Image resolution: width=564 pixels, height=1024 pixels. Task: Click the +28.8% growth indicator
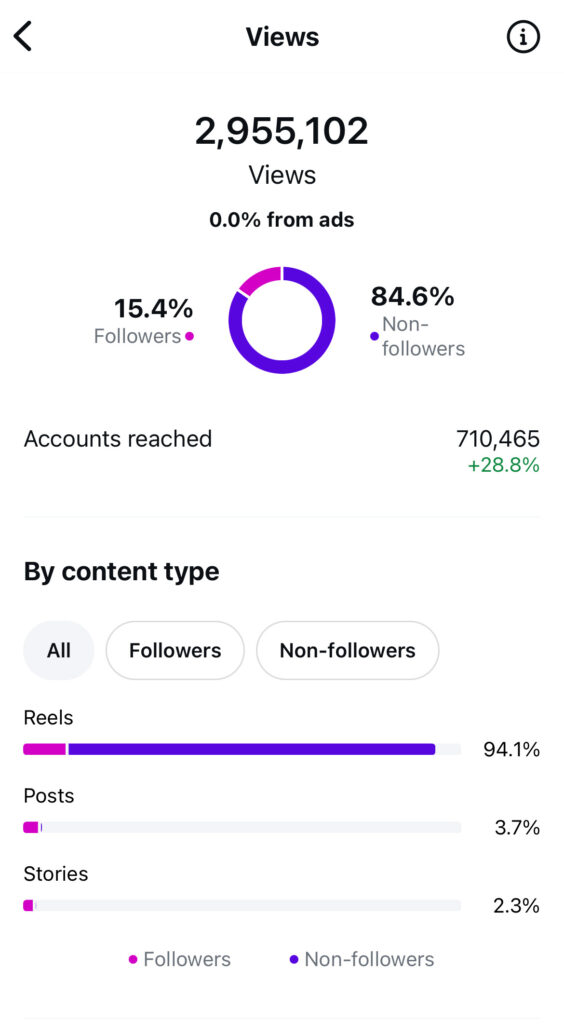pyautogui.click(x=503, y=465)
